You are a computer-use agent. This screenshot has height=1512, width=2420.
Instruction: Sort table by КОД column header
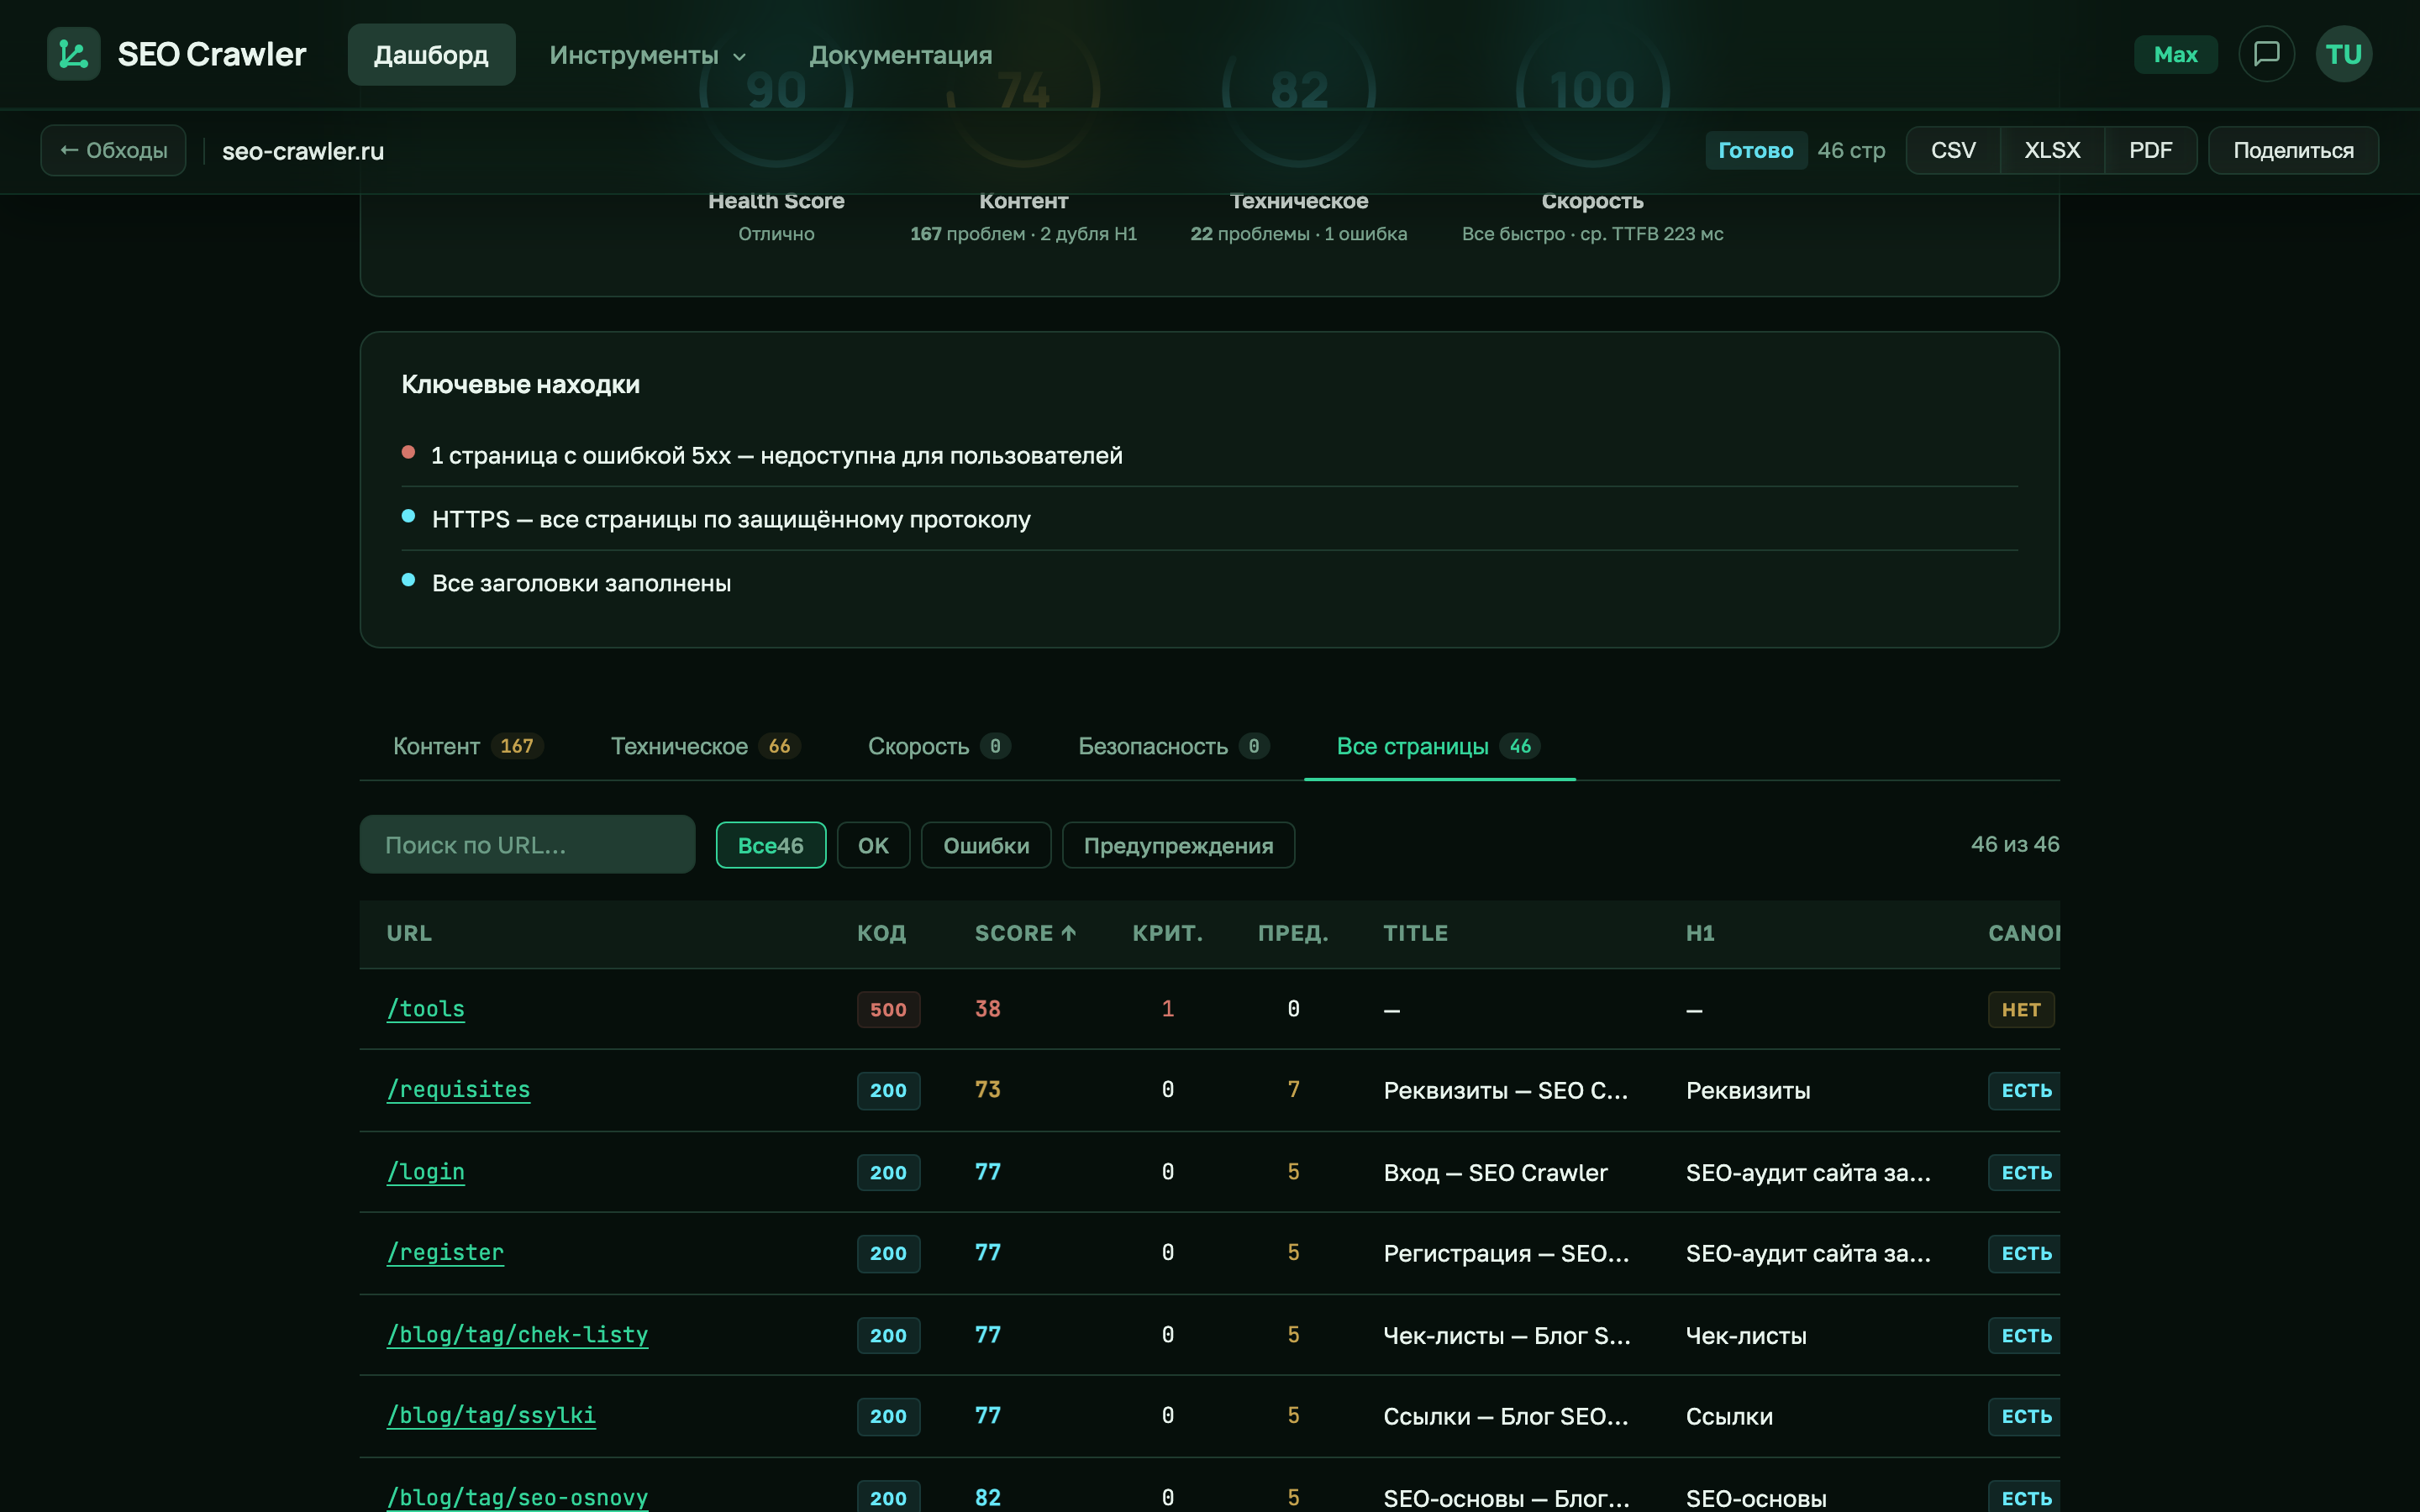[x=881, y=933]
